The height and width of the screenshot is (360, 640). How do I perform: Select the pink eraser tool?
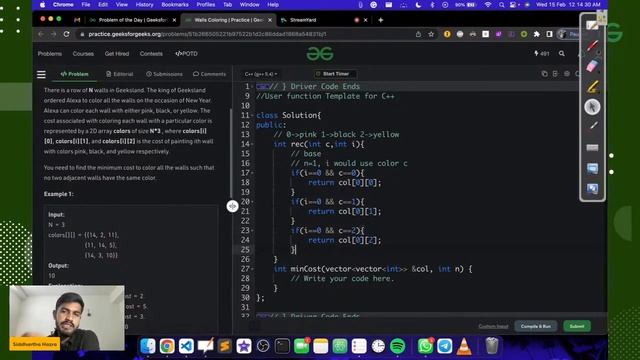(592, 65)
